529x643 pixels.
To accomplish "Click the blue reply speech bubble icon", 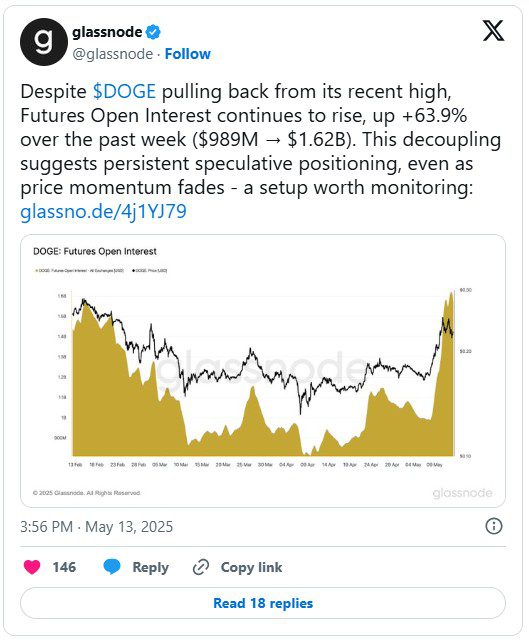I will (x=112, y=567).
